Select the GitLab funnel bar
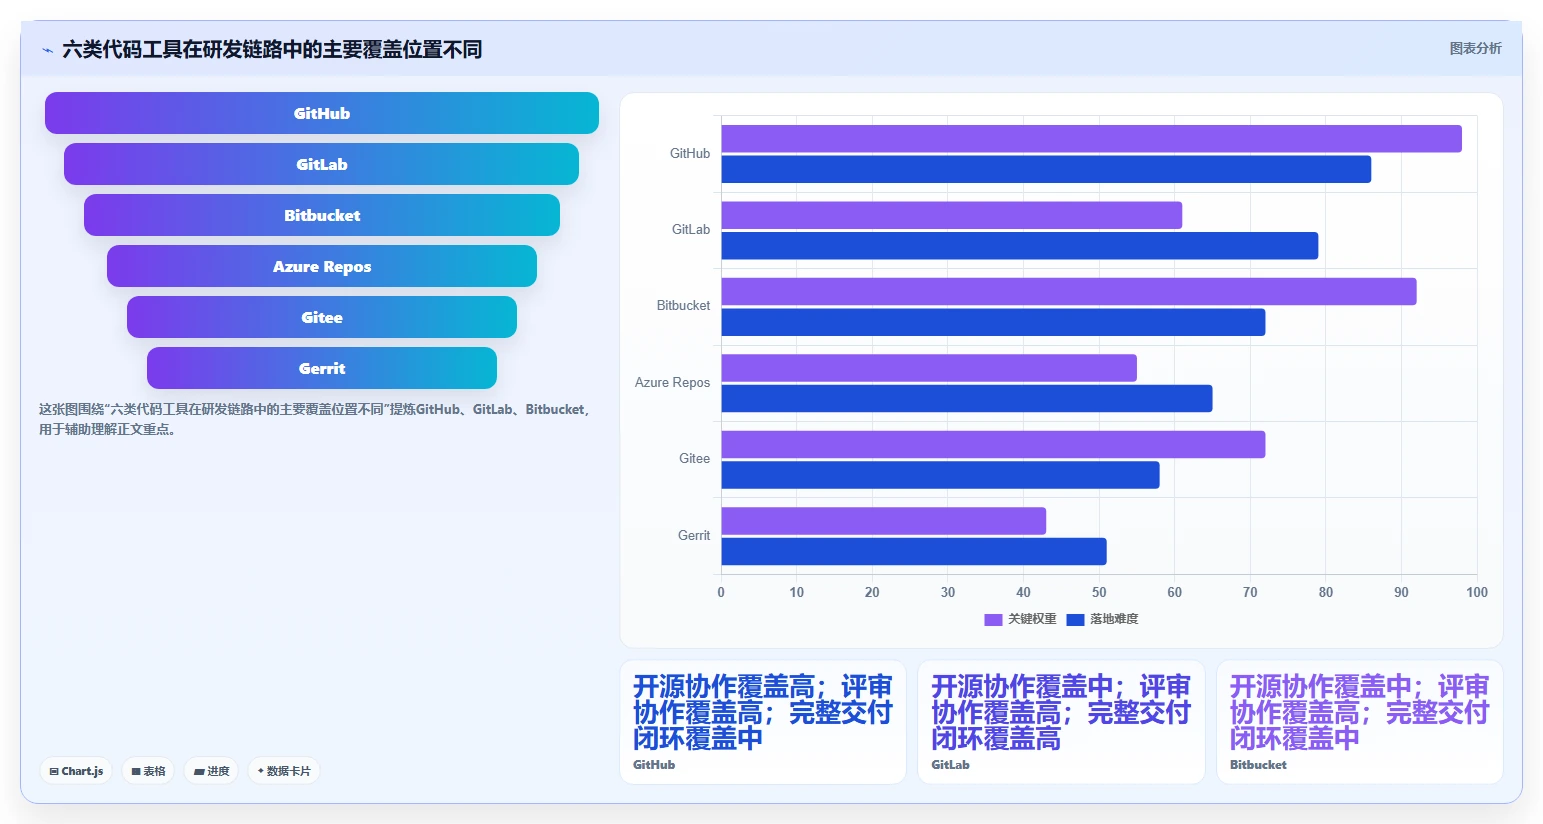 coord(322,164)
